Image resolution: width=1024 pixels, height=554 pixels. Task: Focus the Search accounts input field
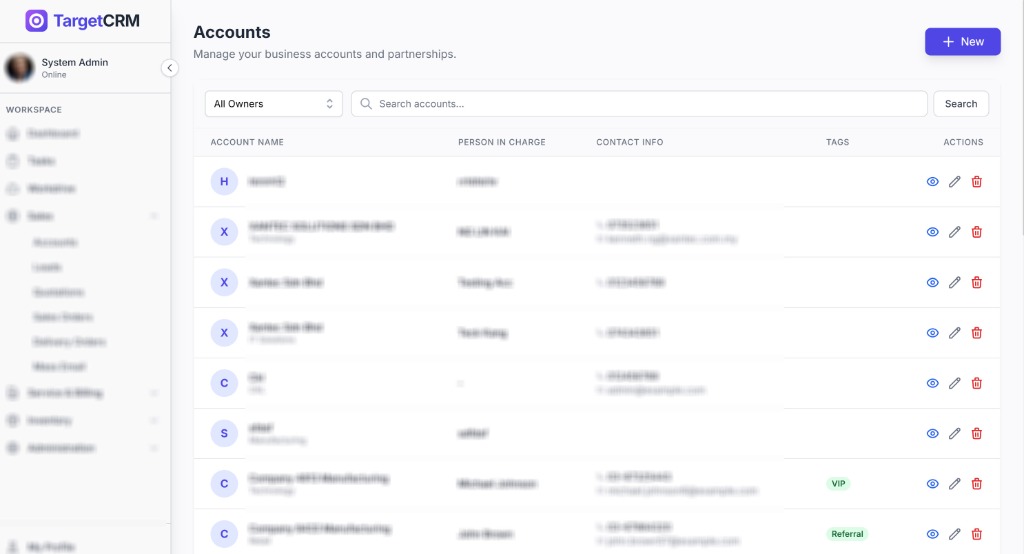pyautogui.click(x=640, y=104)
